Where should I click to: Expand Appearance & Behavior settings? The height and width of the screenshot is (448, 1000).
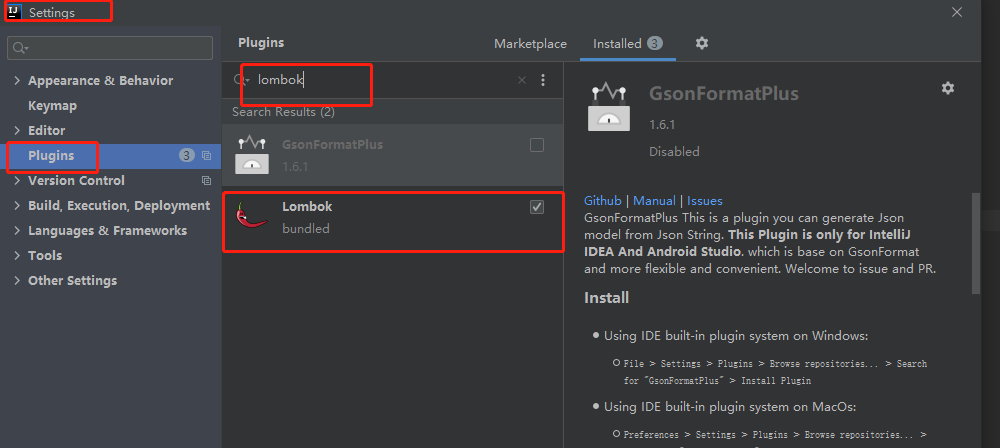[x=17, y=80]
